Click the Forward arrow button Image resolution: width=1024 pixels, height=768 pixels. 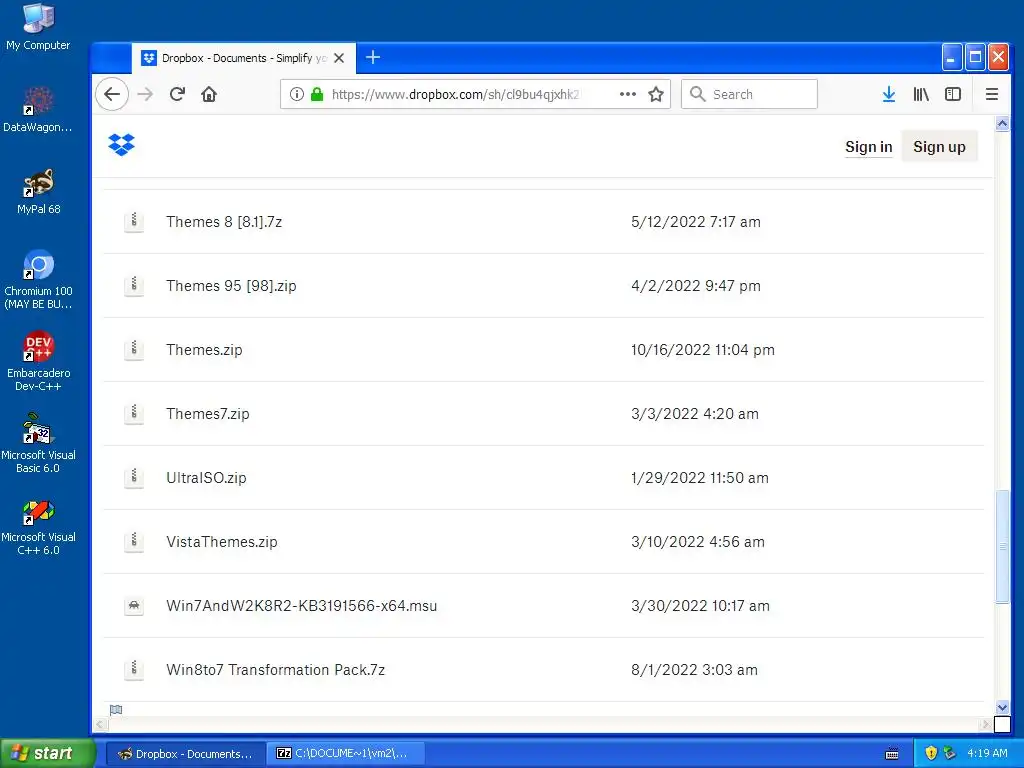point(145,94)
